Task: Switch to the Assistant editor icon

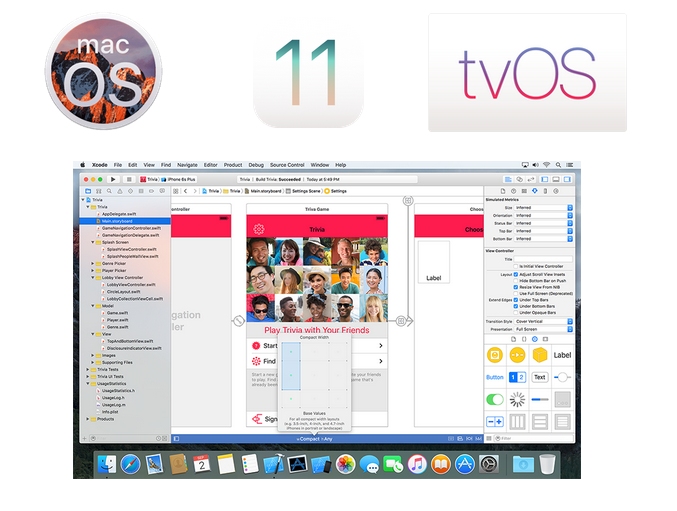Action: [519, 179]
